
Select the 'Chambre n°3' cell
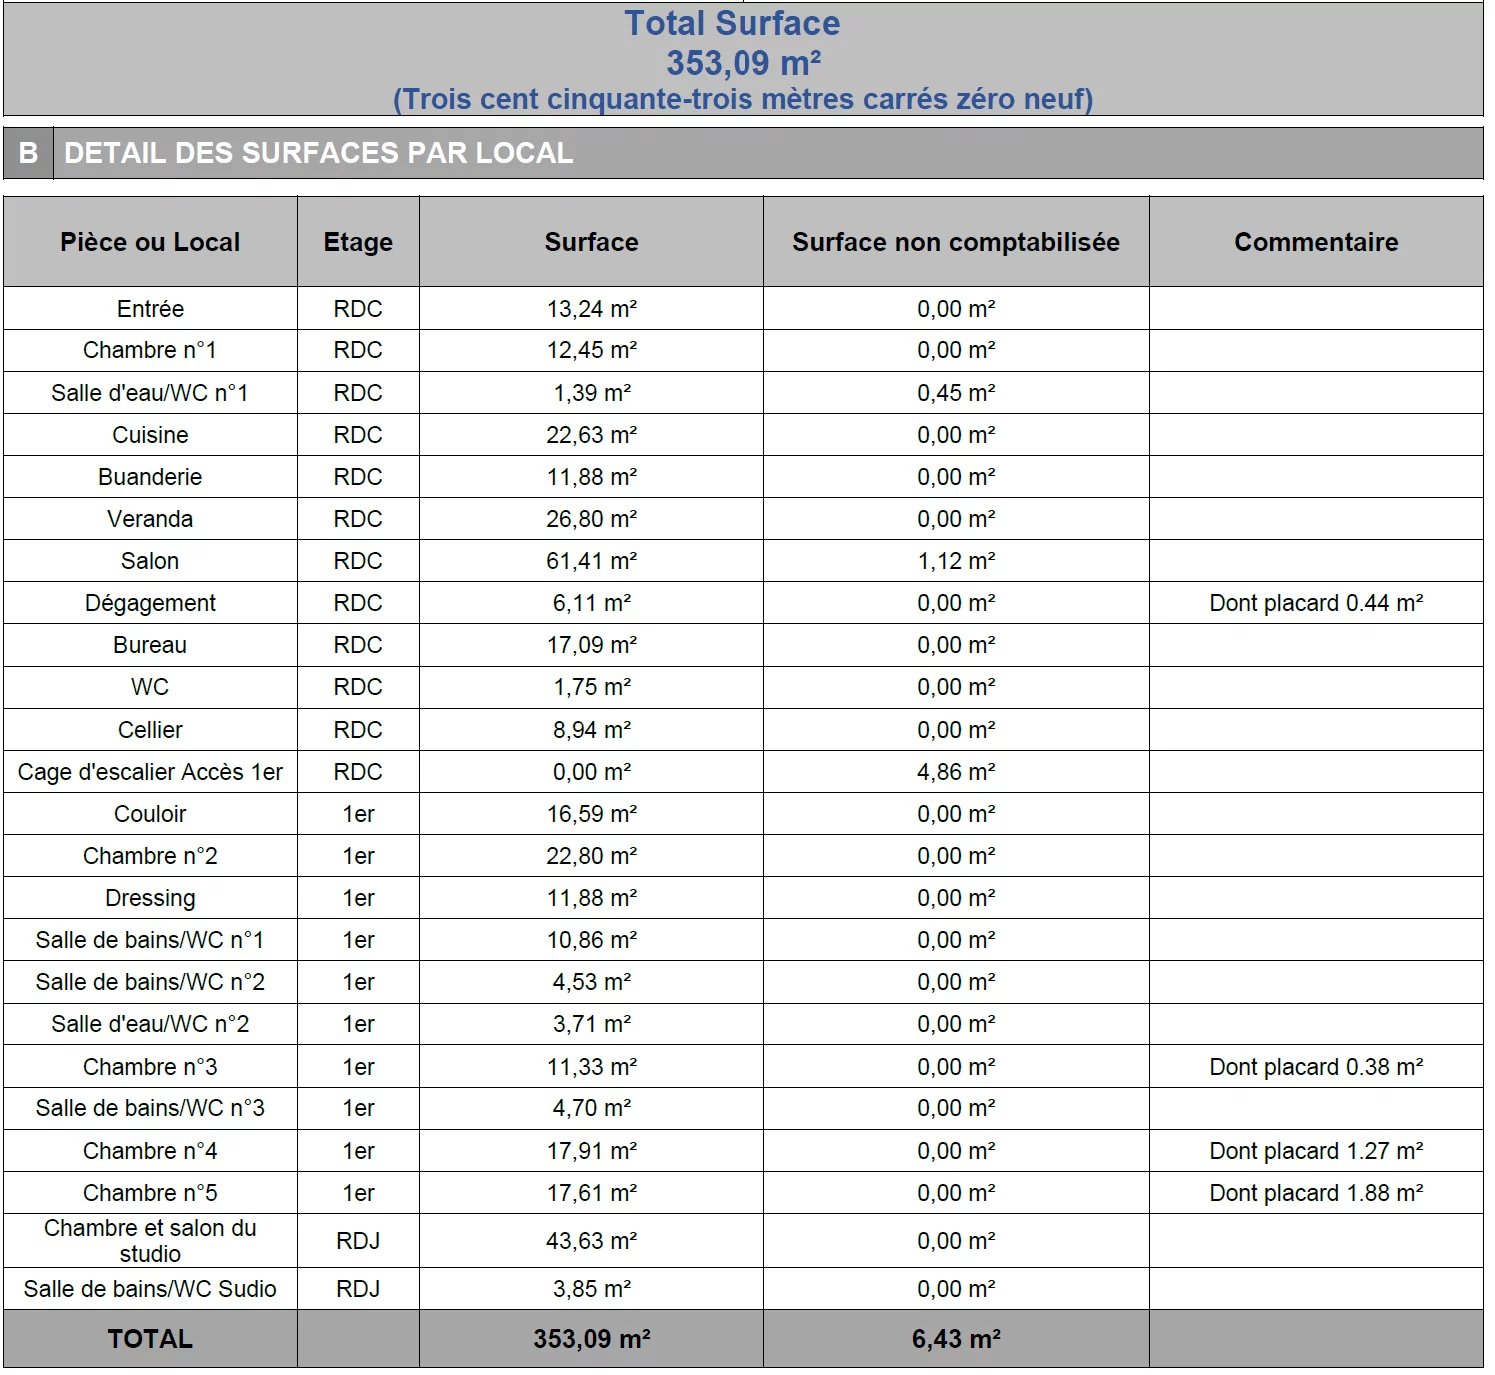[x=150, y=1067]
